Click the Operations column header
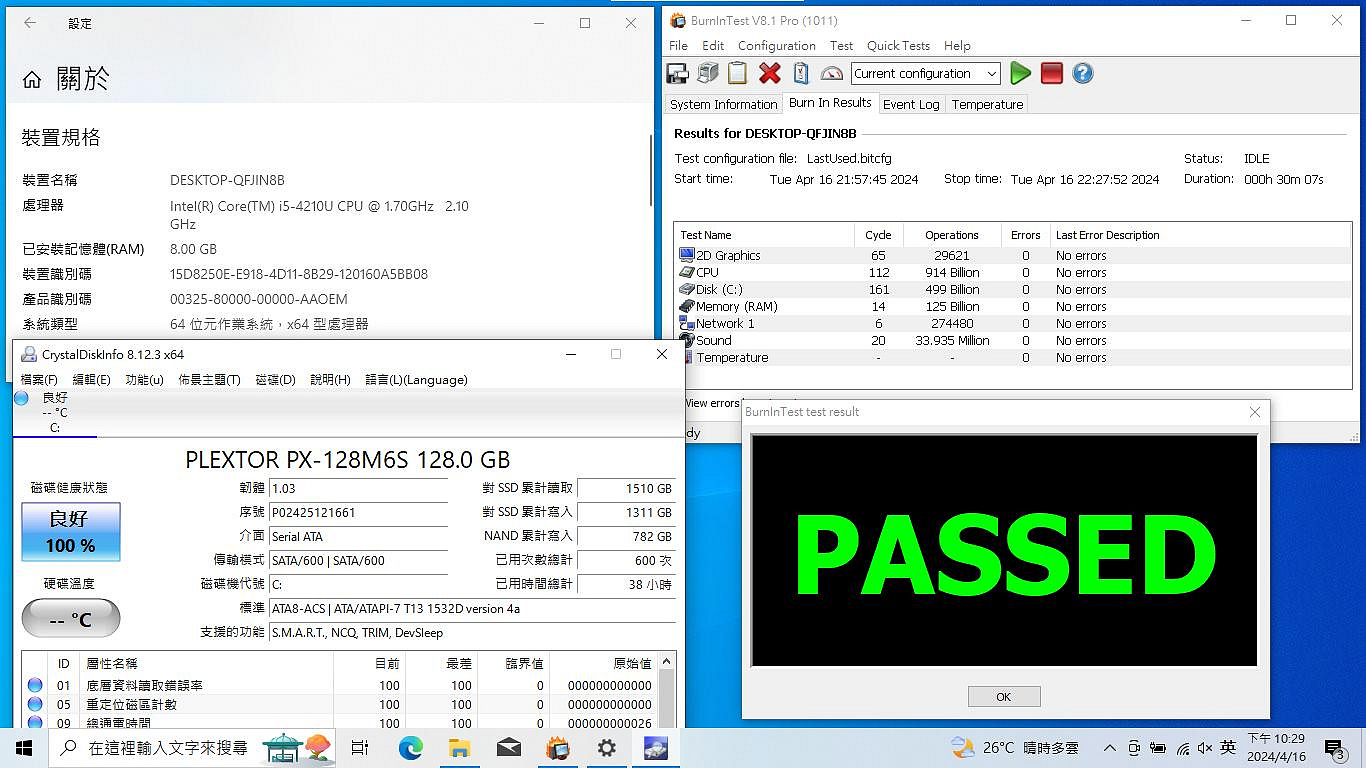Image resolution: width=1366 pixels, height=768 pixels. pos(952,235)
